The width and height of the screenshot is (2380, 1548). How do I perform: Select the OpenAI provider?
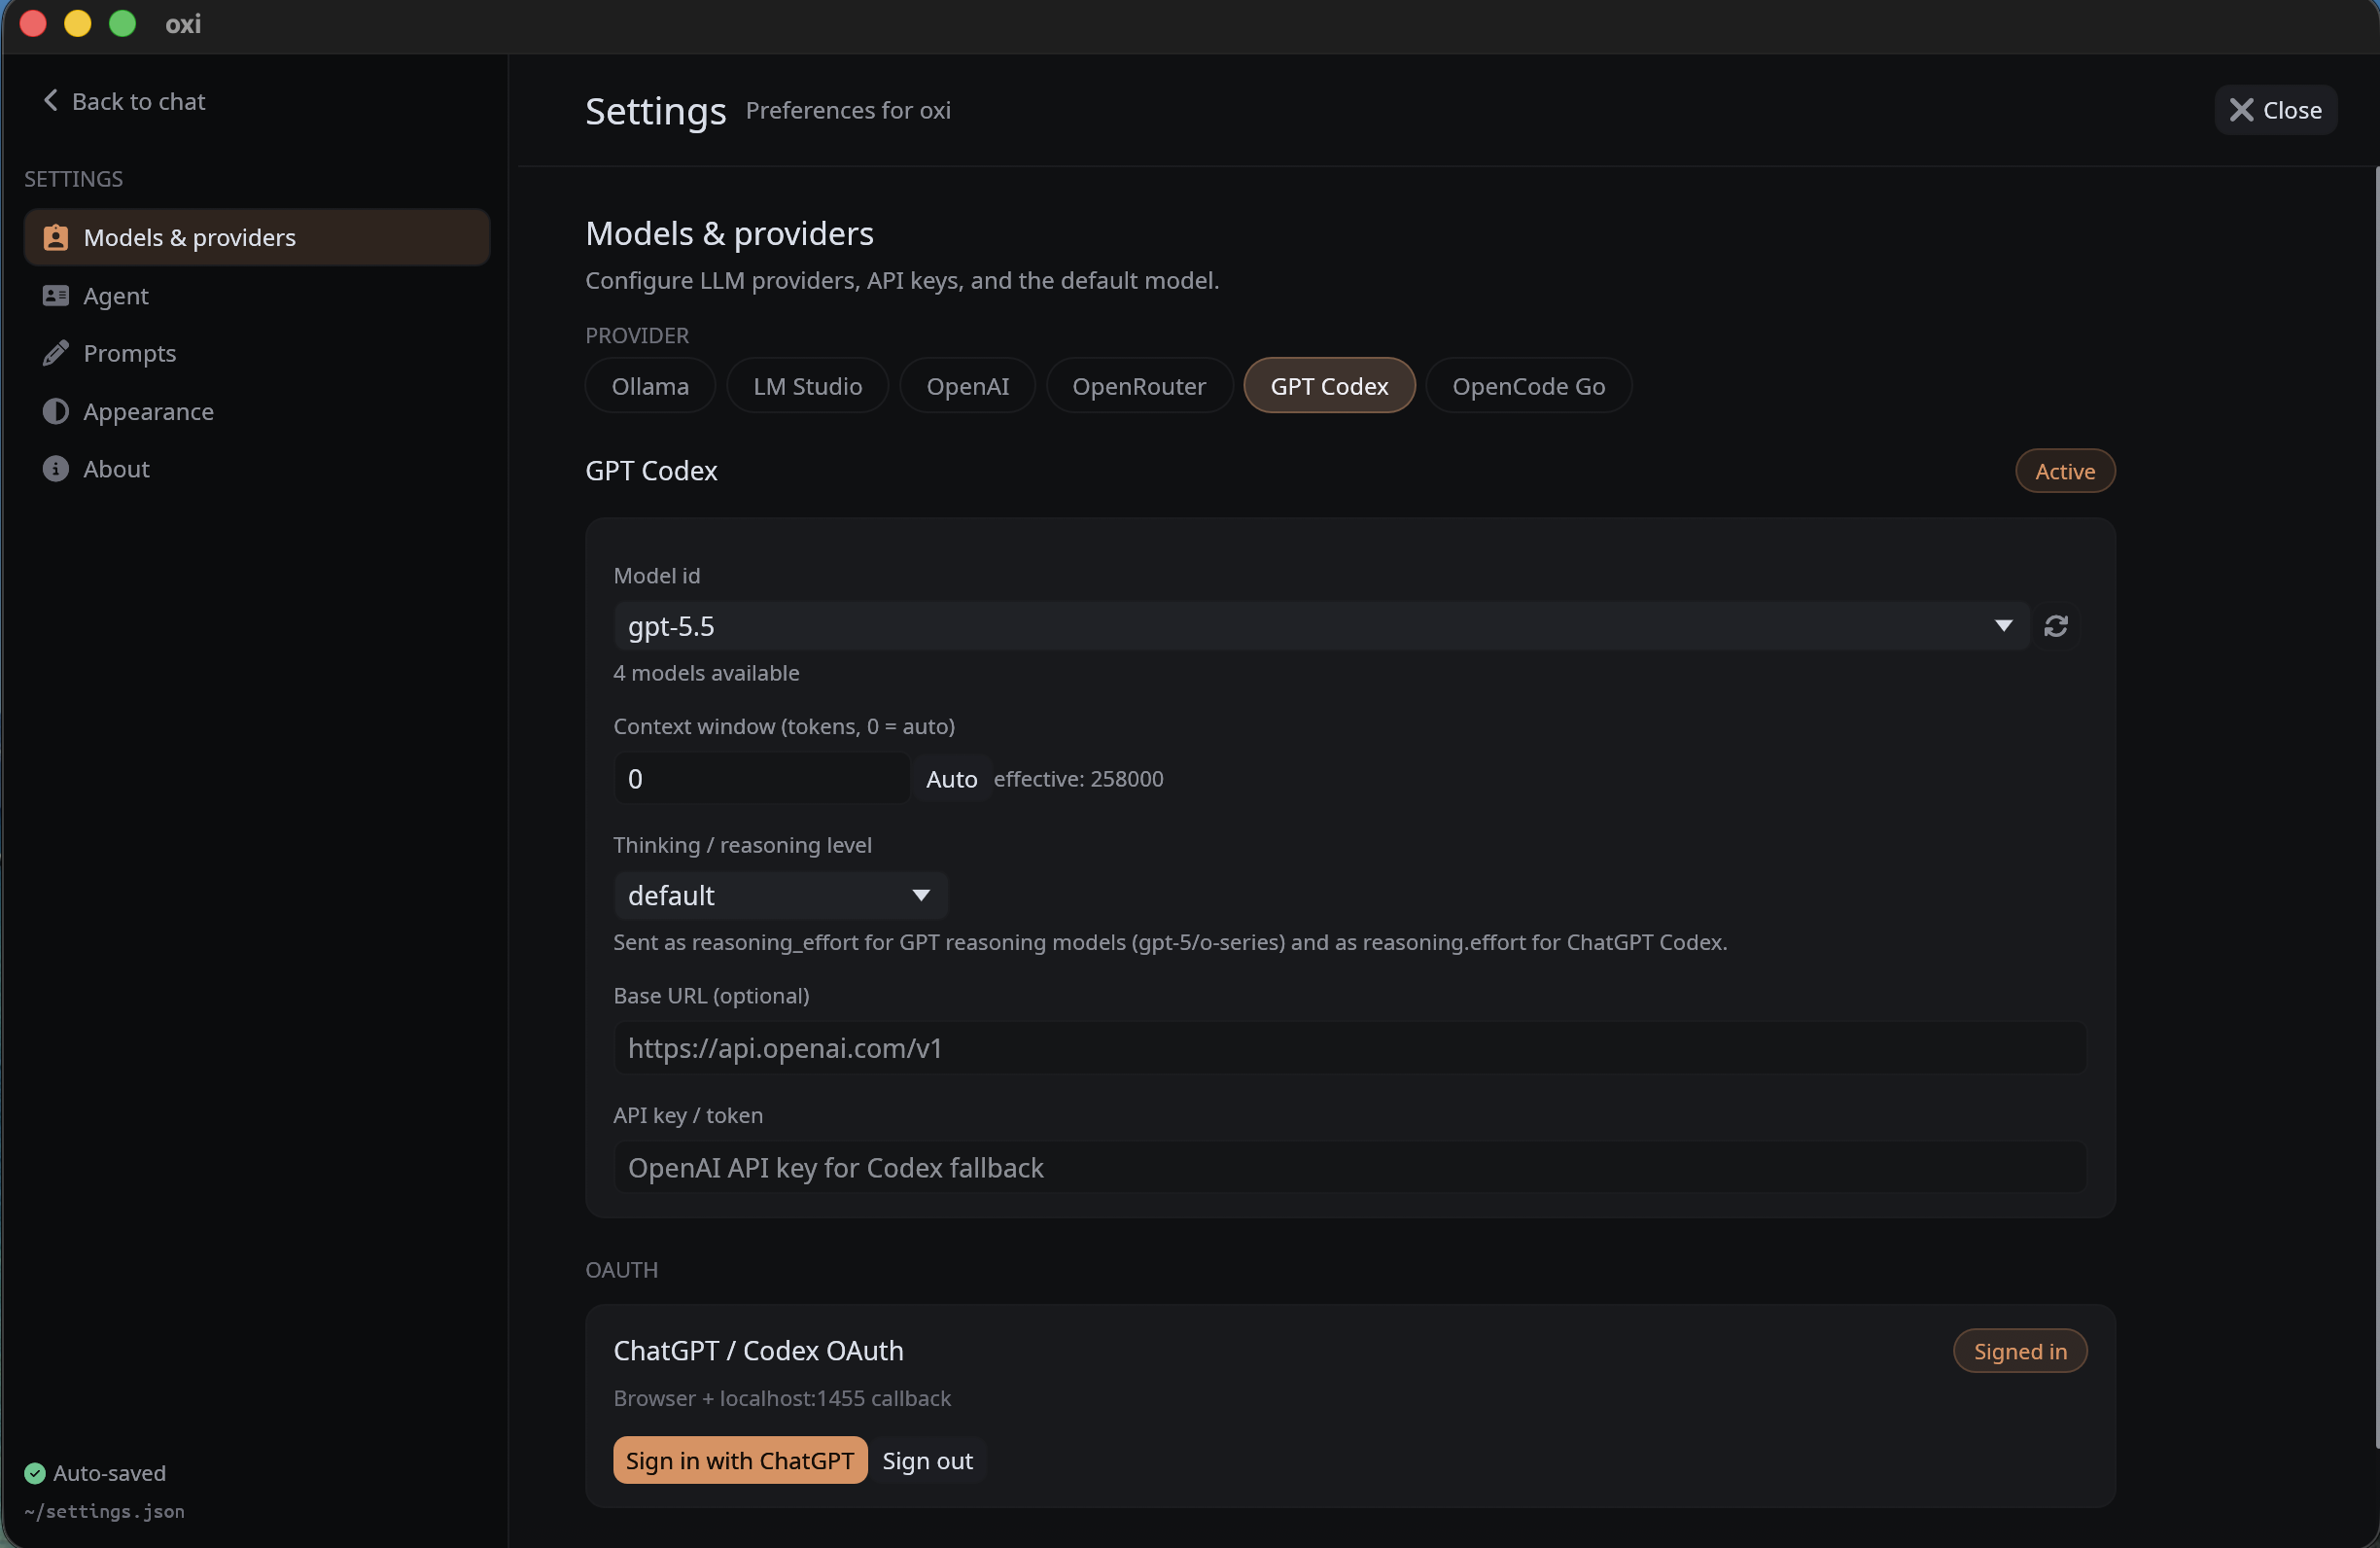coord(967,386)
